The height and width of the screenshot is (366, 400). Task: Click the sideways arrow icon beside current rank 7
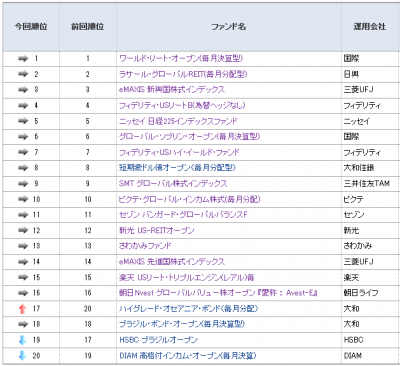(23, 152)
